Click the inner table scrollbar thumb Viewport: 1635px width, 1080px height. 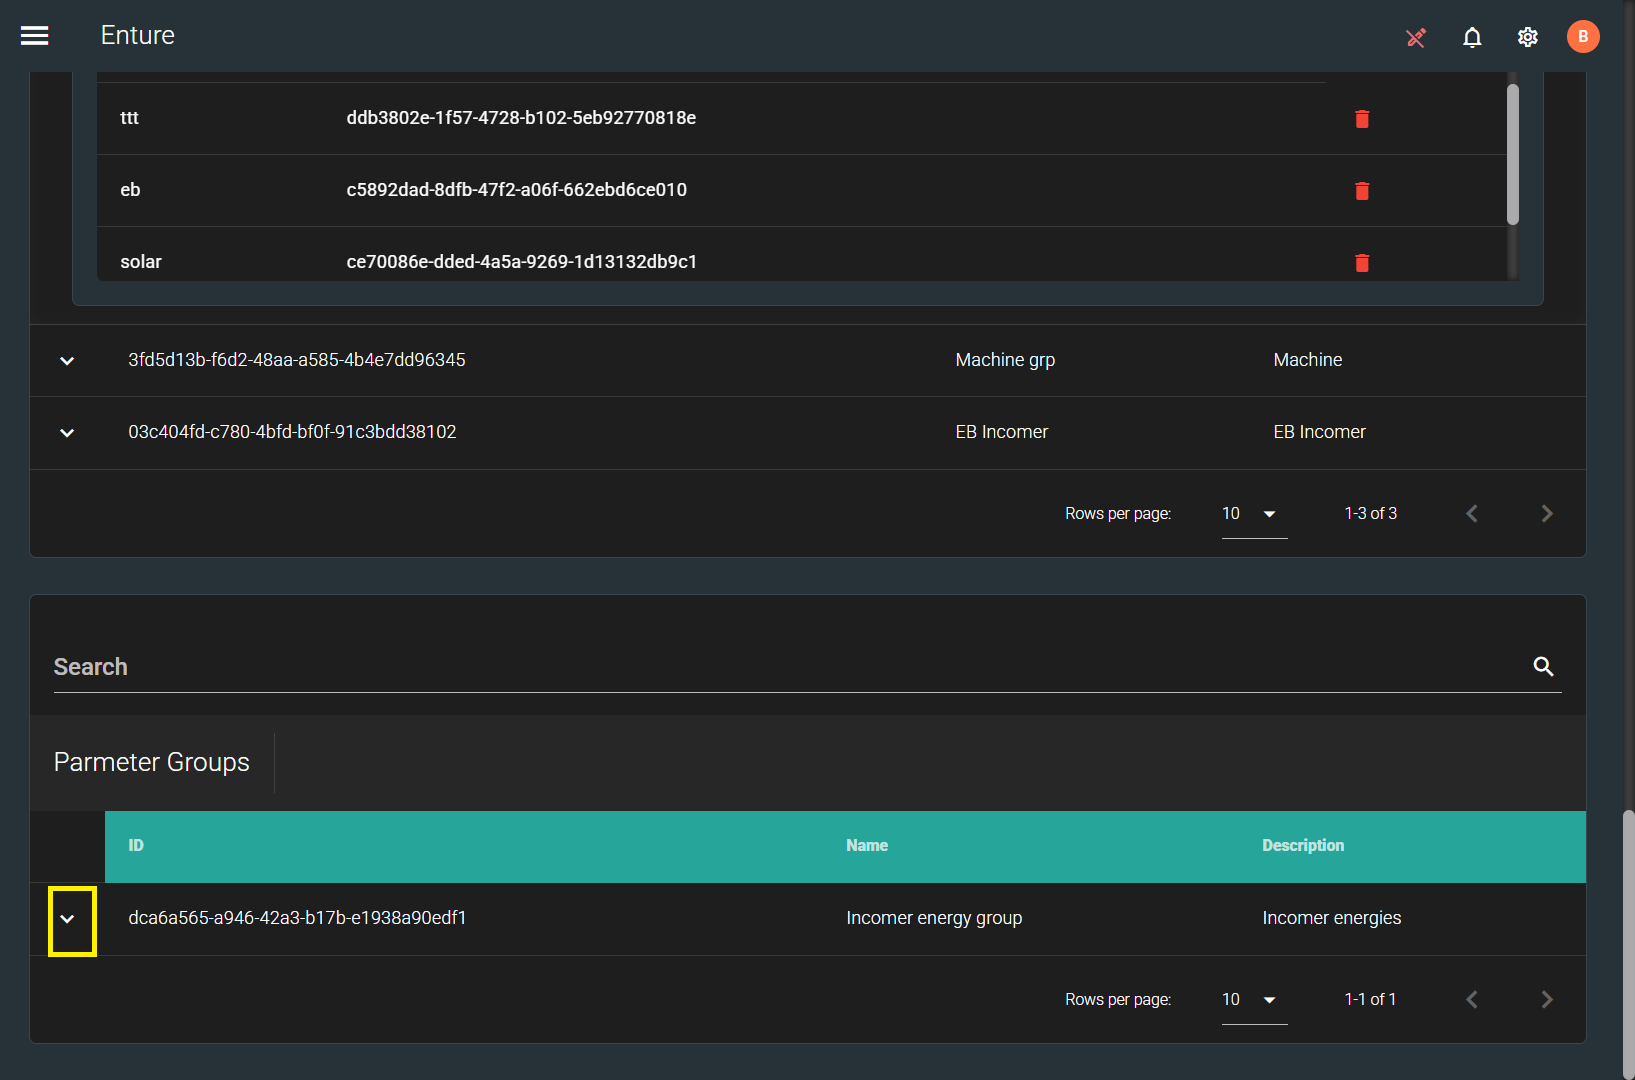click(x=1513, y=154)
